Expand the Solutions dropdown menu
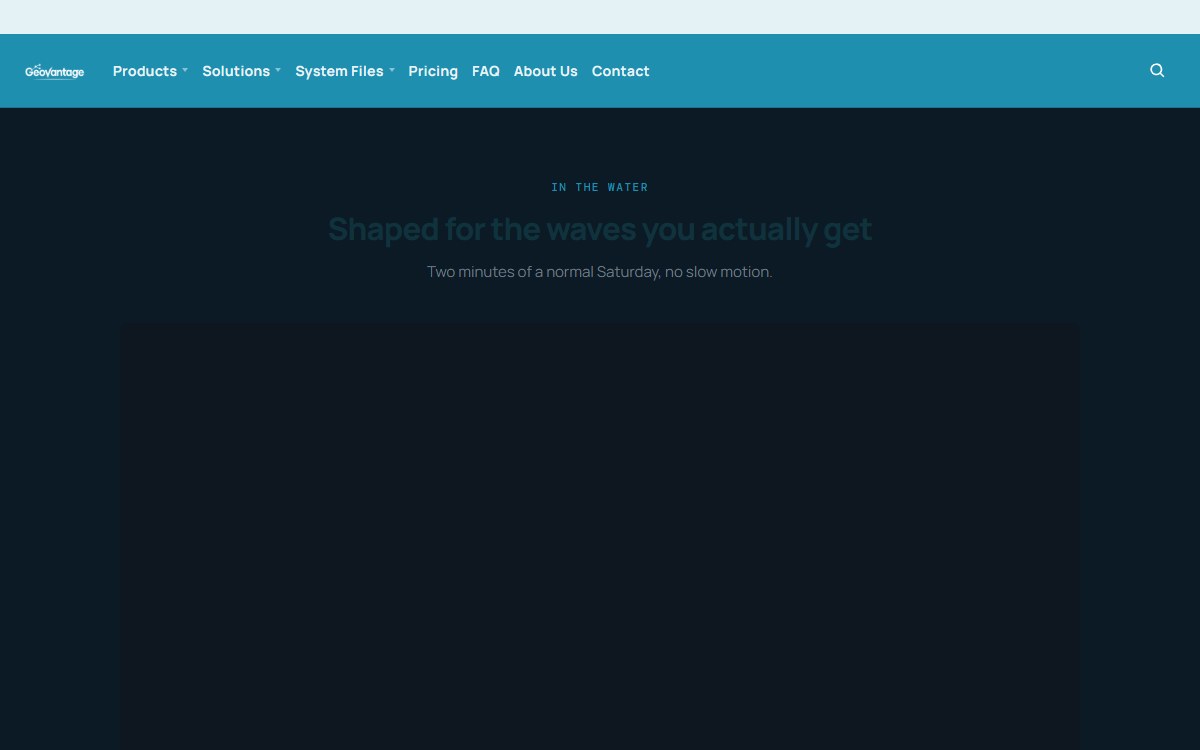 pyautogui.click(x=241, y=71)
